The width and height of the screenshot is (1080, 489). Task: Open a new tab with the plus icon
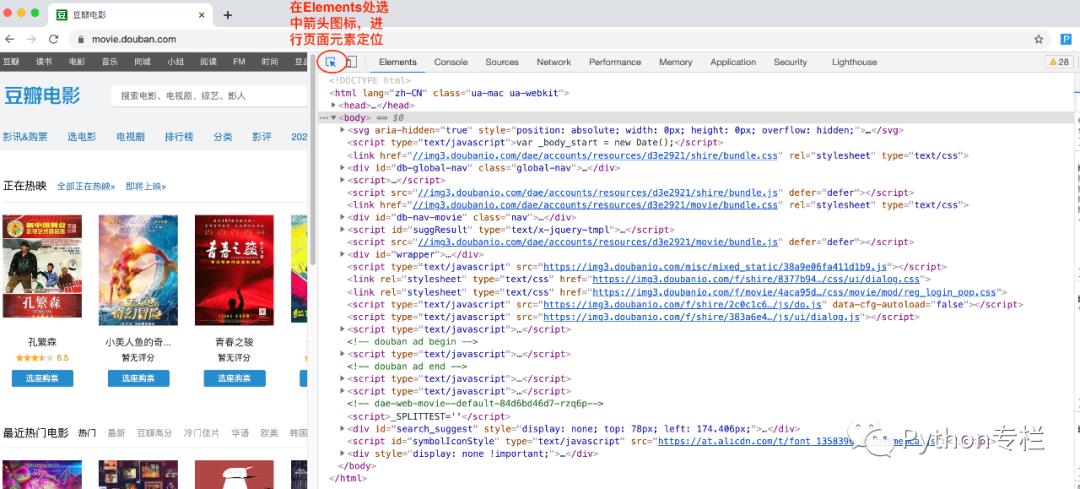(x=228, y=14)
